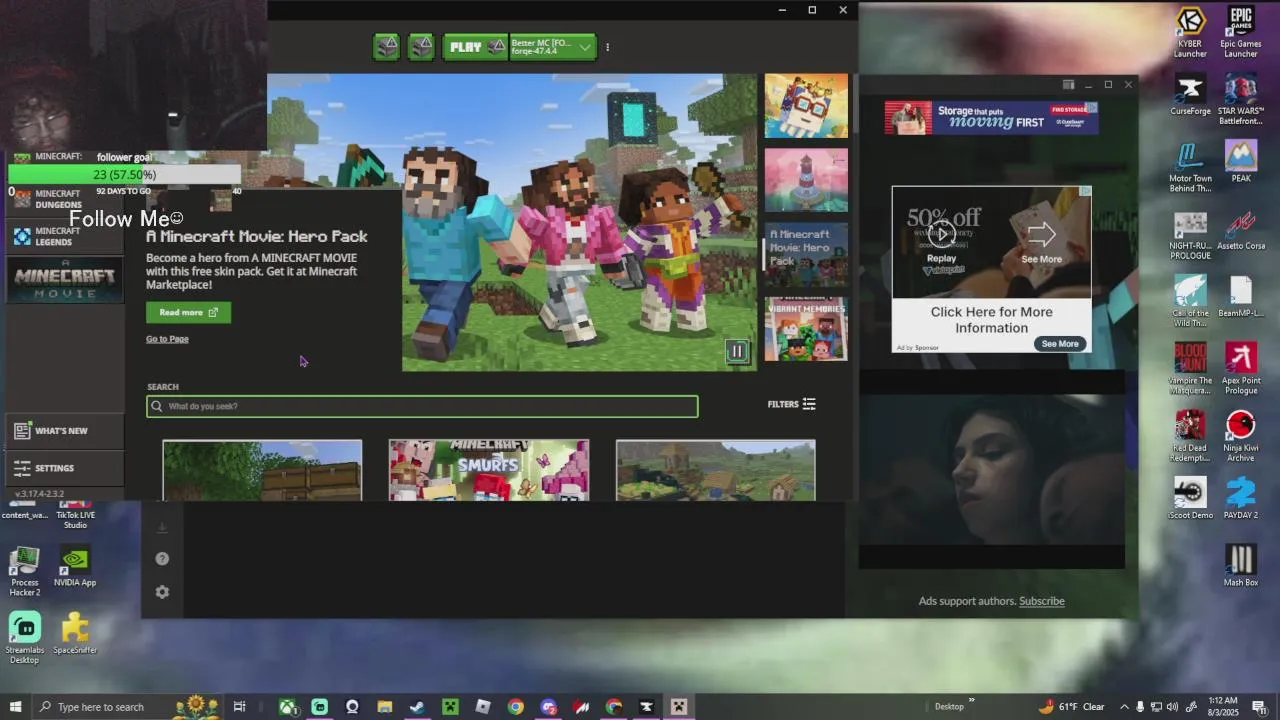Select A Minecraft Movie Hero Pack thumbnail

806,255
